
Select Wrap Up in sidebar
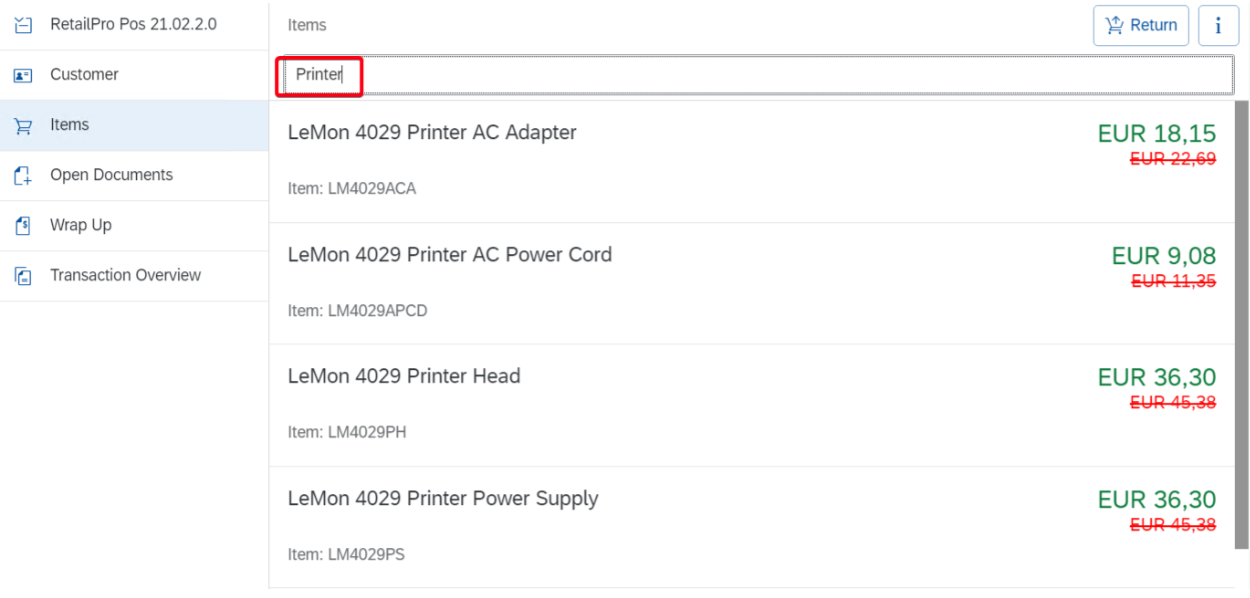tap(81, 225)
